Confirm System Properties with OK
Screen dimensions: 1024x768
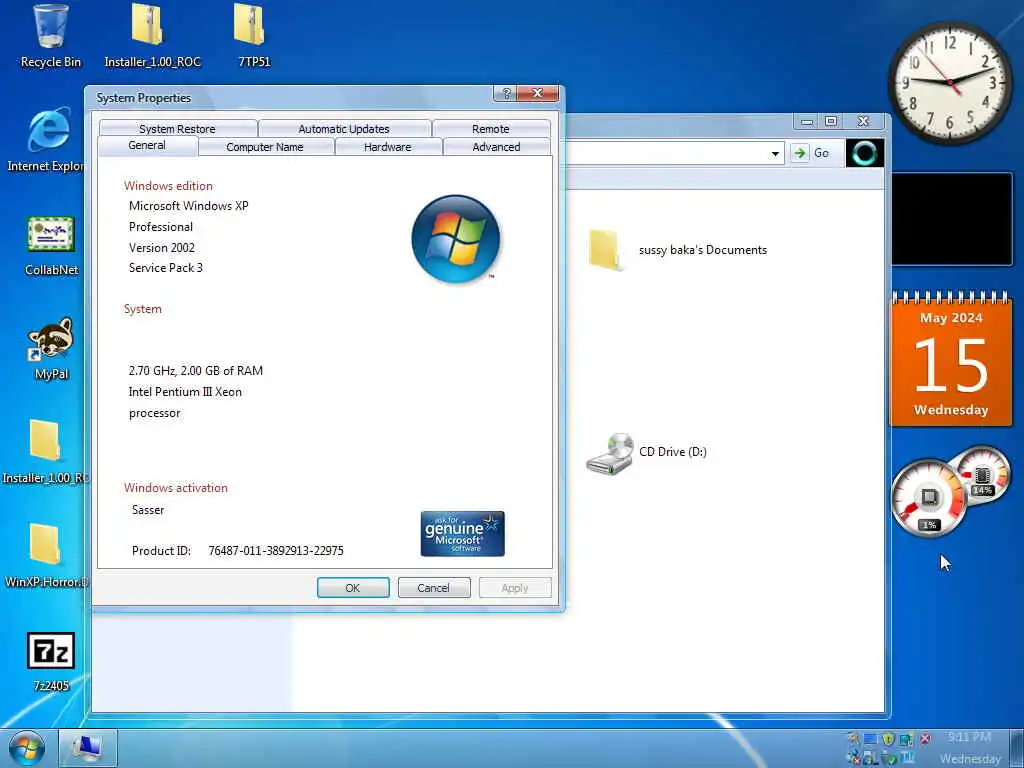click(353, 588)
